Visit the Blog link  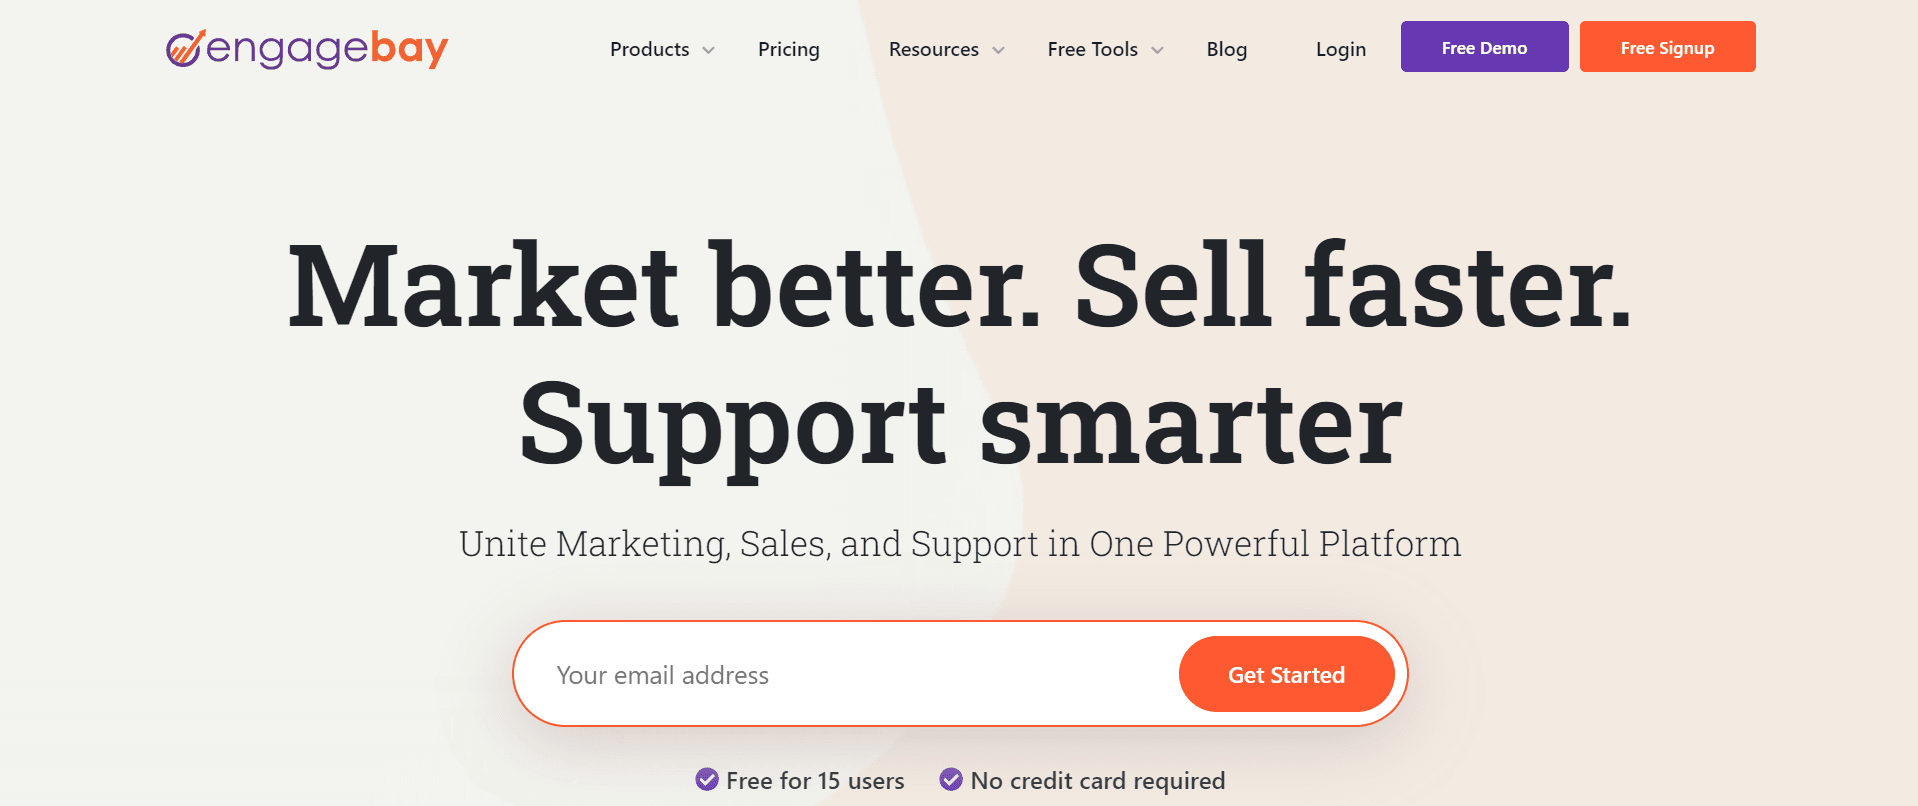point(1226,49)
